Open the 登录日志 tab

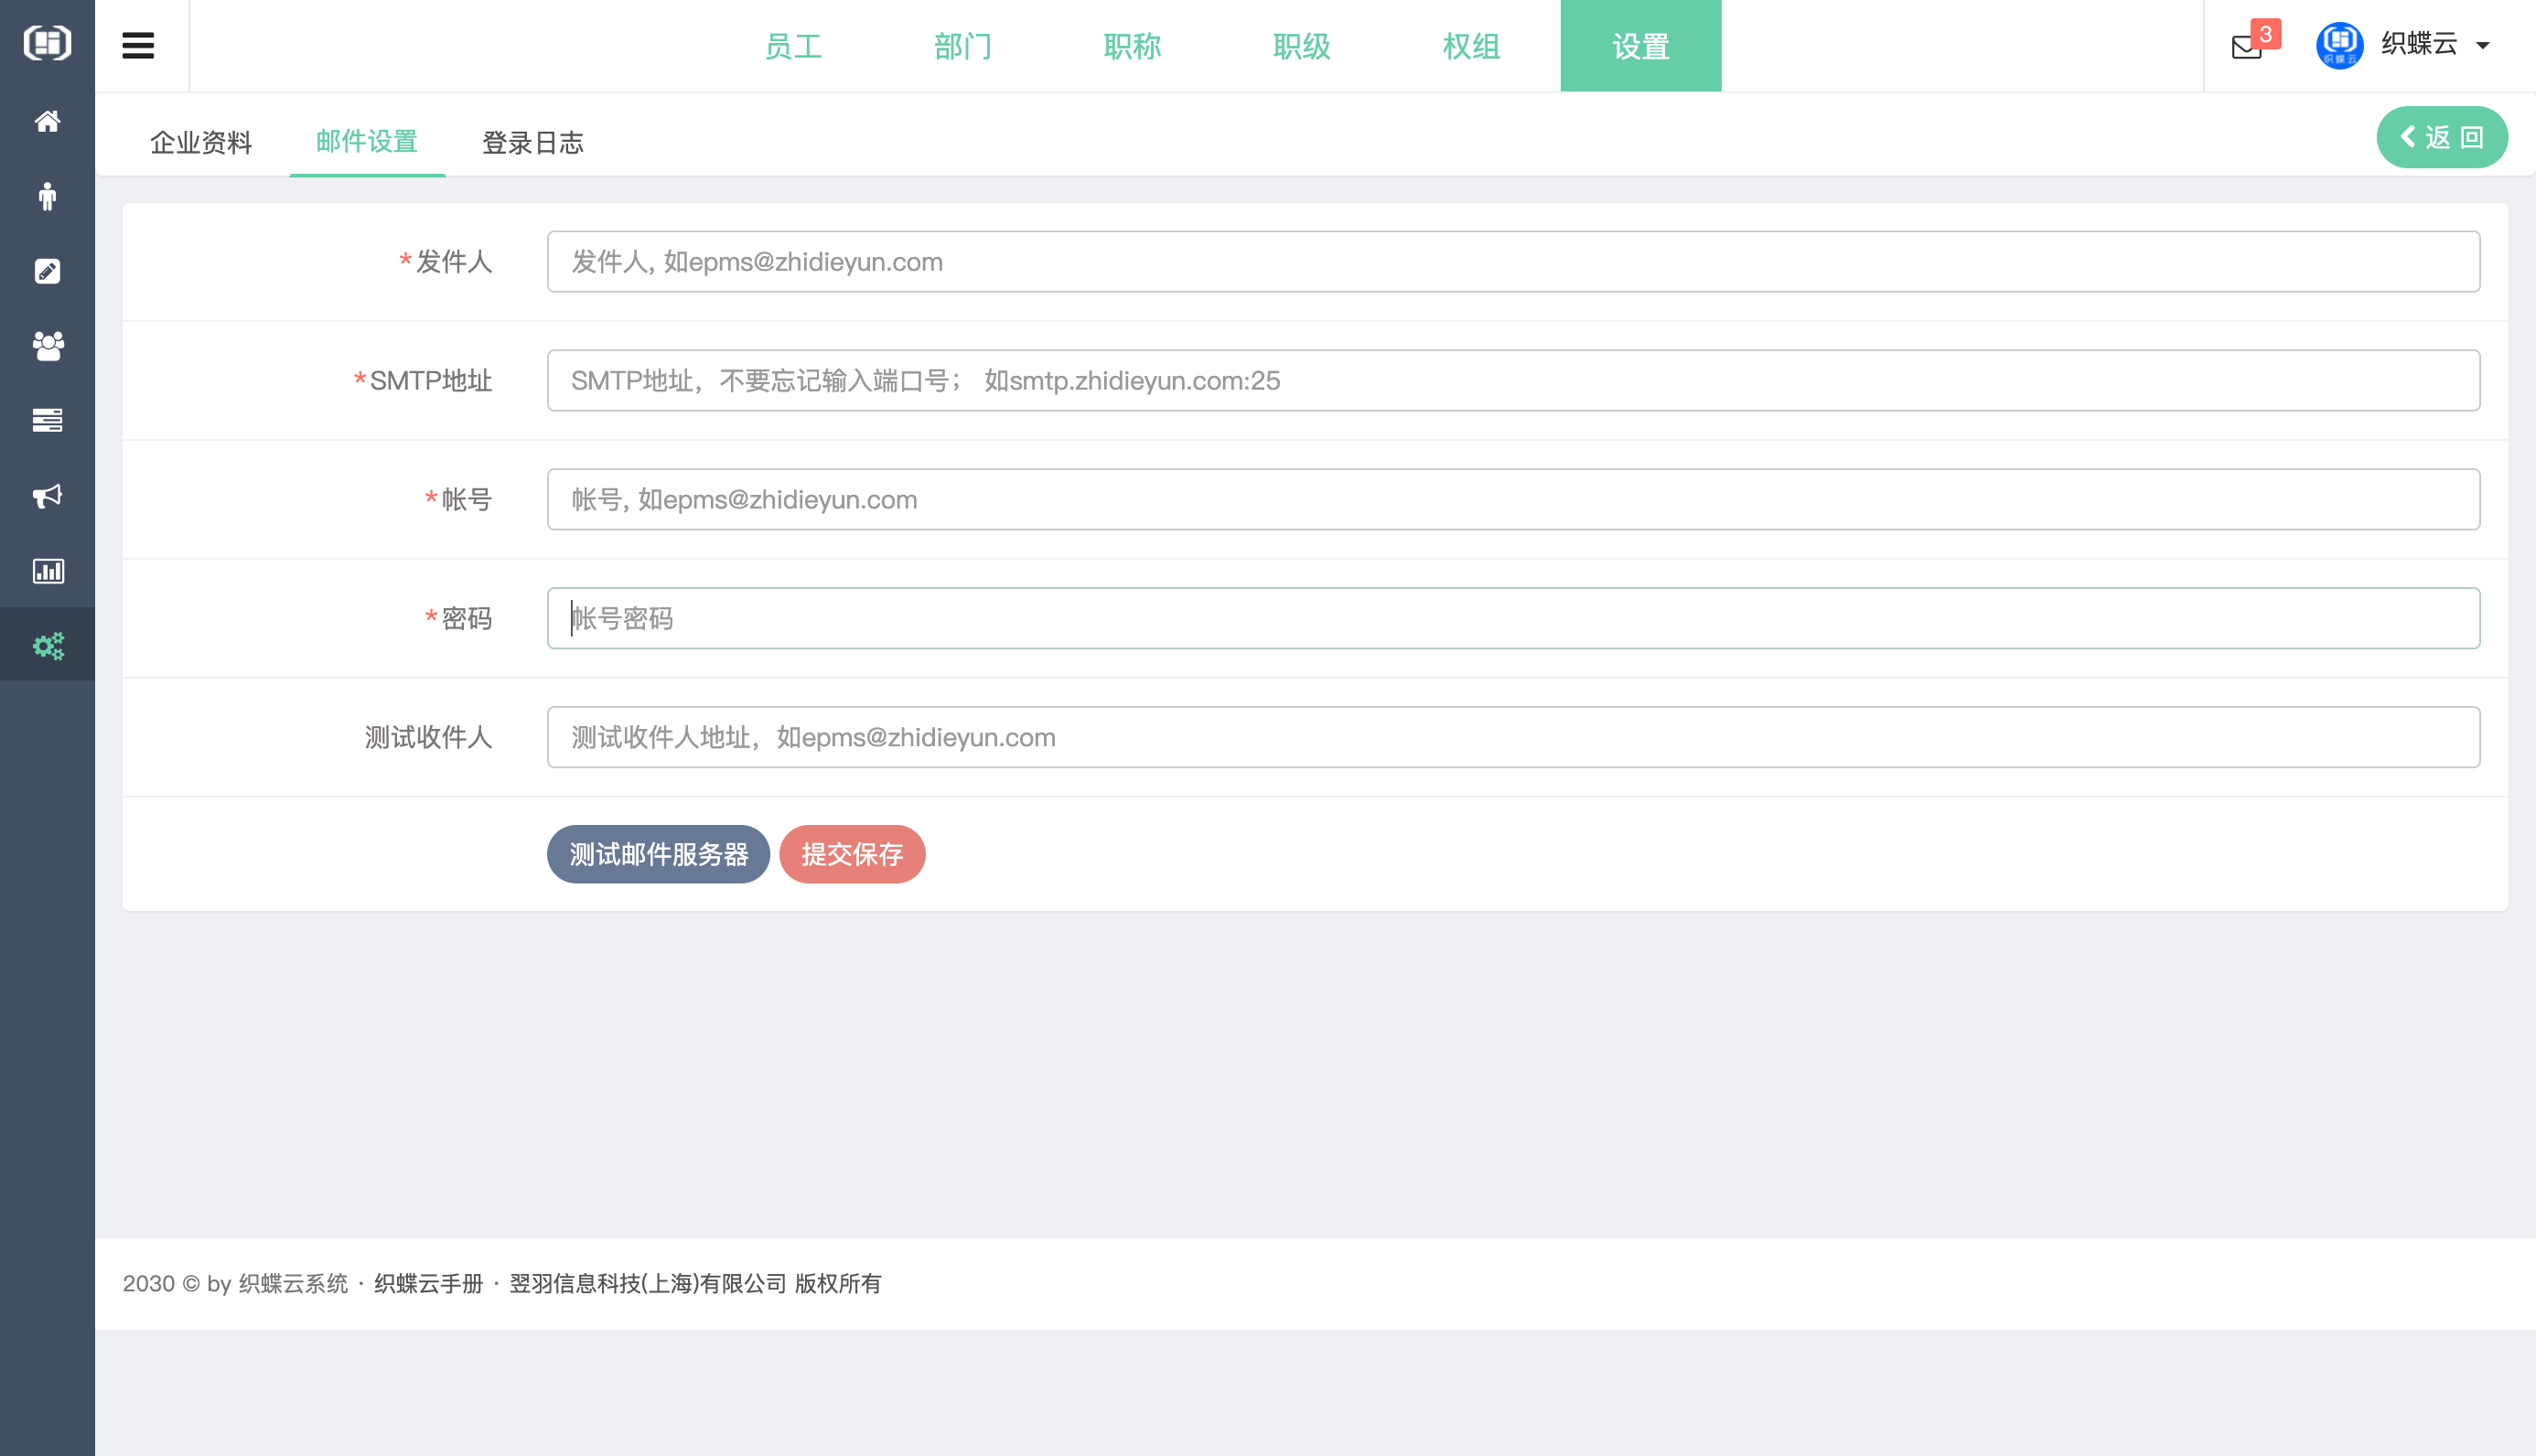pyautogui.click(x=533, y=142)
